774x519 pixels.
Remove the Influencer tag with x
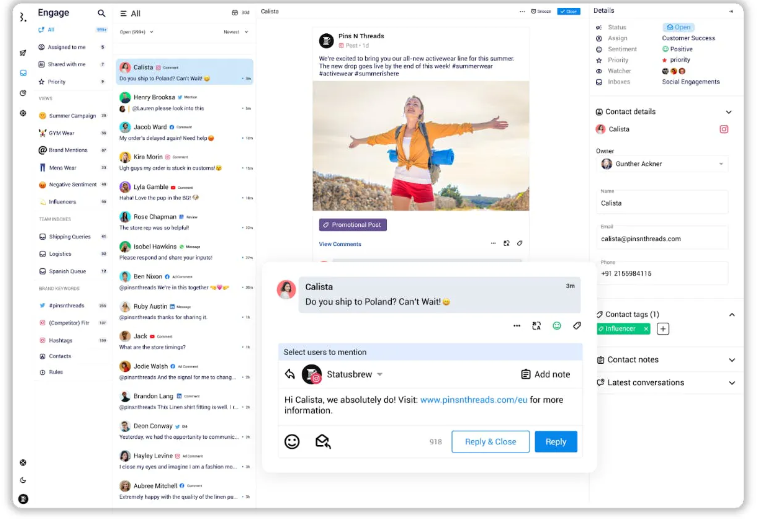click(x=646, y=329)
